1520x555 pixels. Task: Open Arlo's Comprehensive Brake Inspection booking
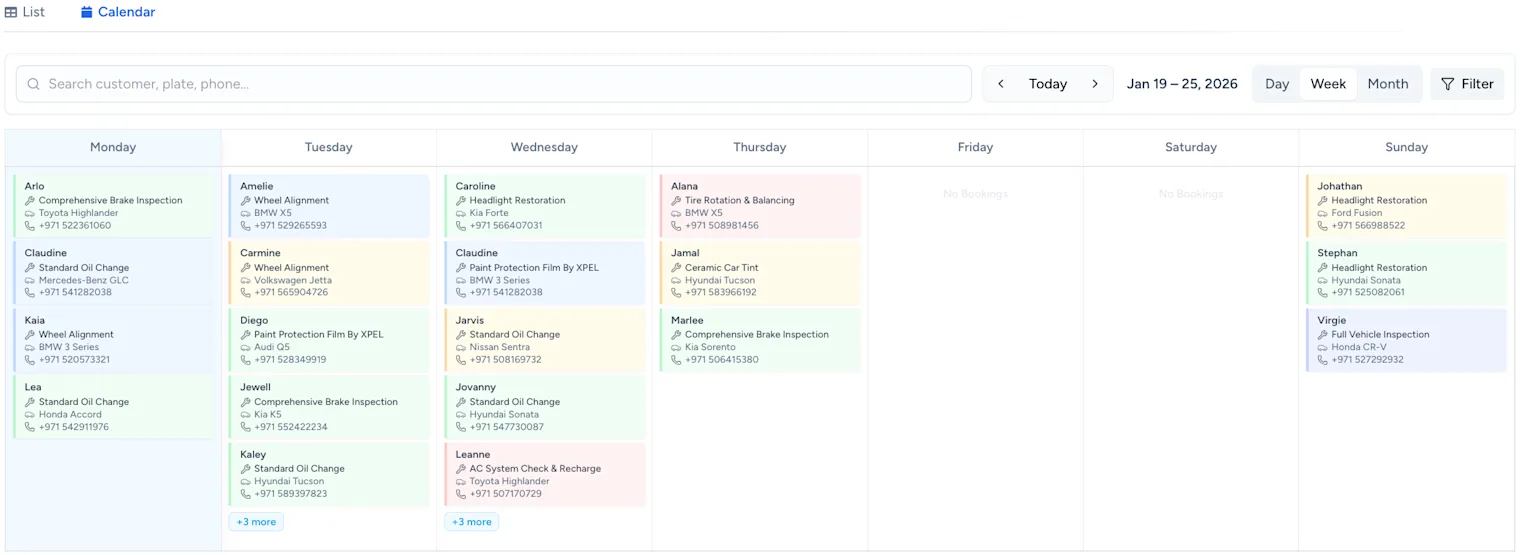[113, 206]
